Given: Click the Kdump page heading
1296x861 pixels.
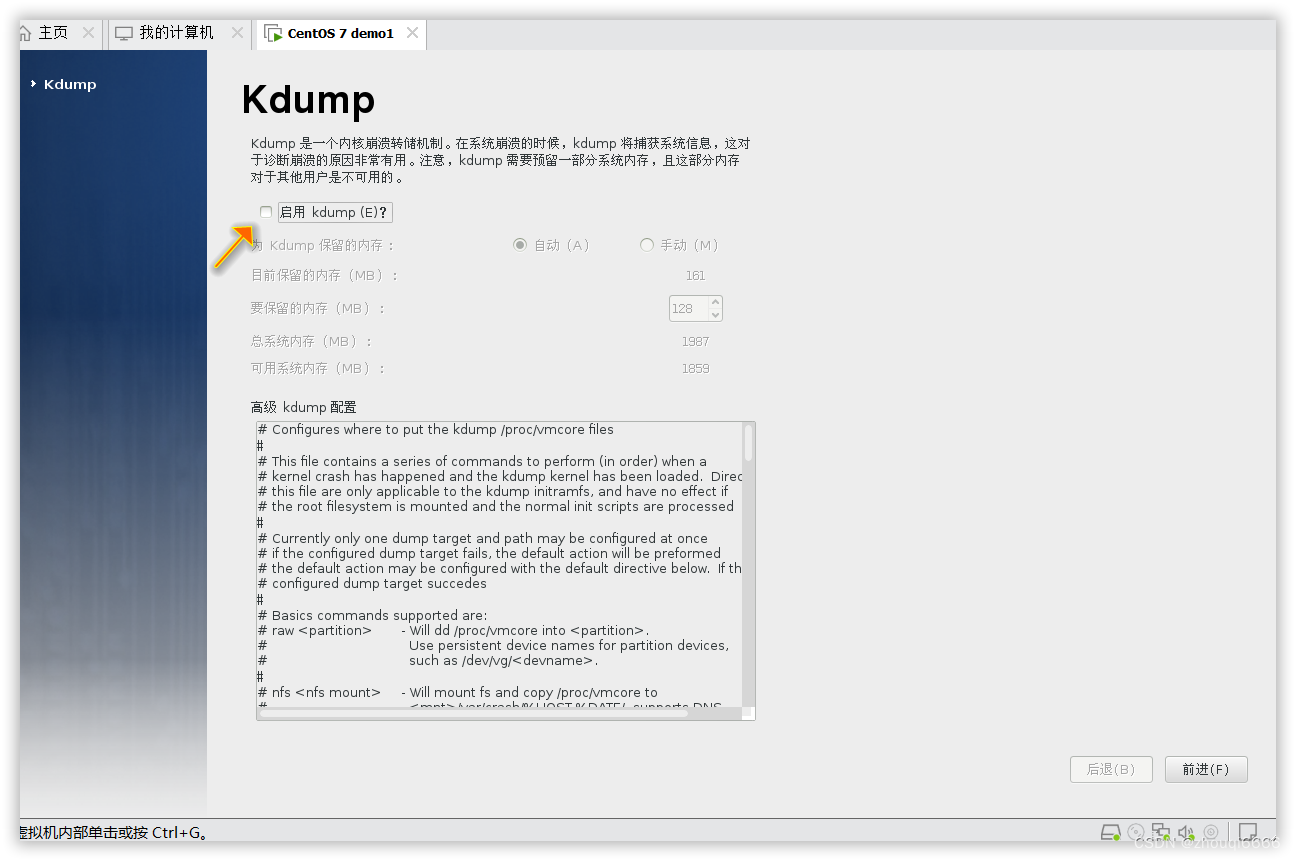Looking at the screenshot, I should (x=308, y=100).
